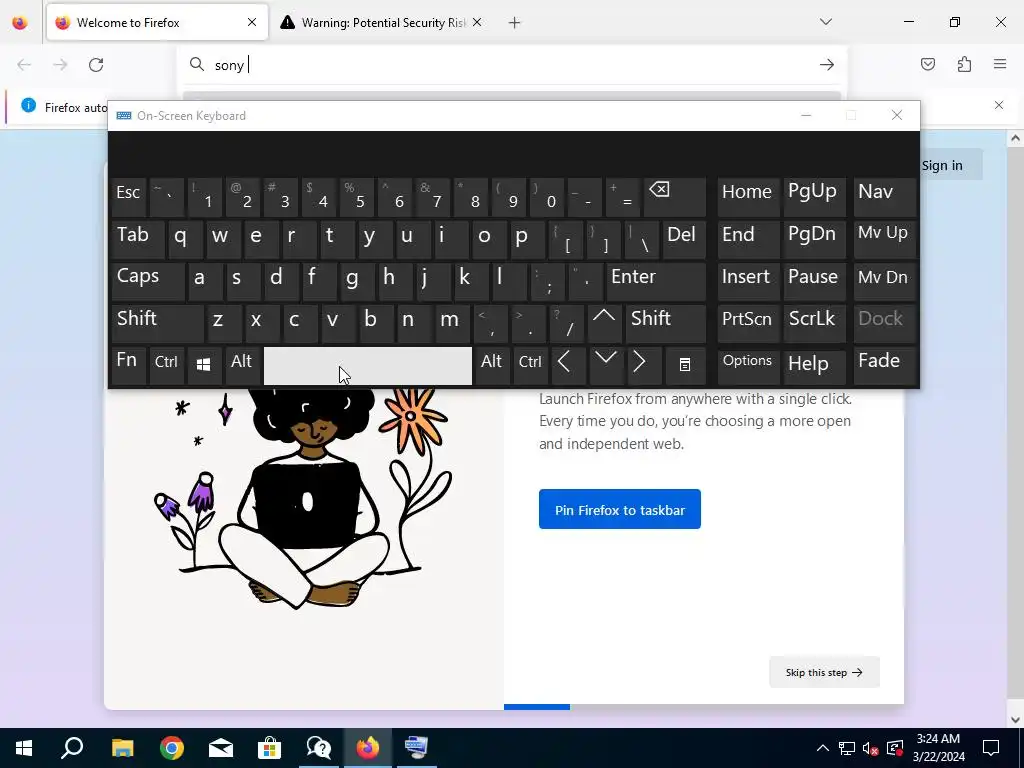The height and width of the screenshot is (768, 1024).
Task: Switch to Potential Security Risk tab
Action: tap(382, 23)
